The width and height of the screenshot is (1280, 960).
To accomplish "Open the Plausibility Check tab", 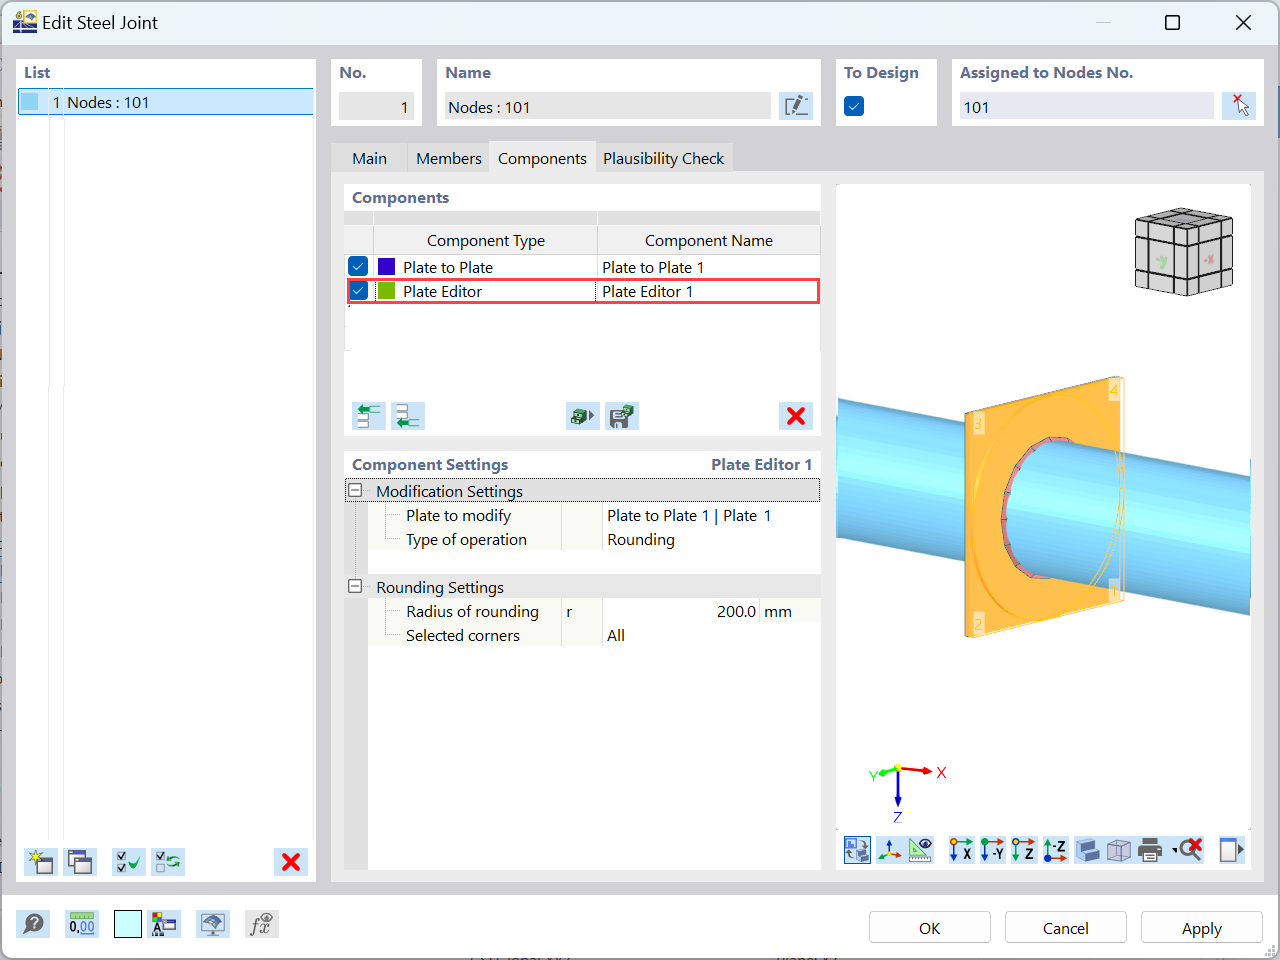I will pos(664,157).
